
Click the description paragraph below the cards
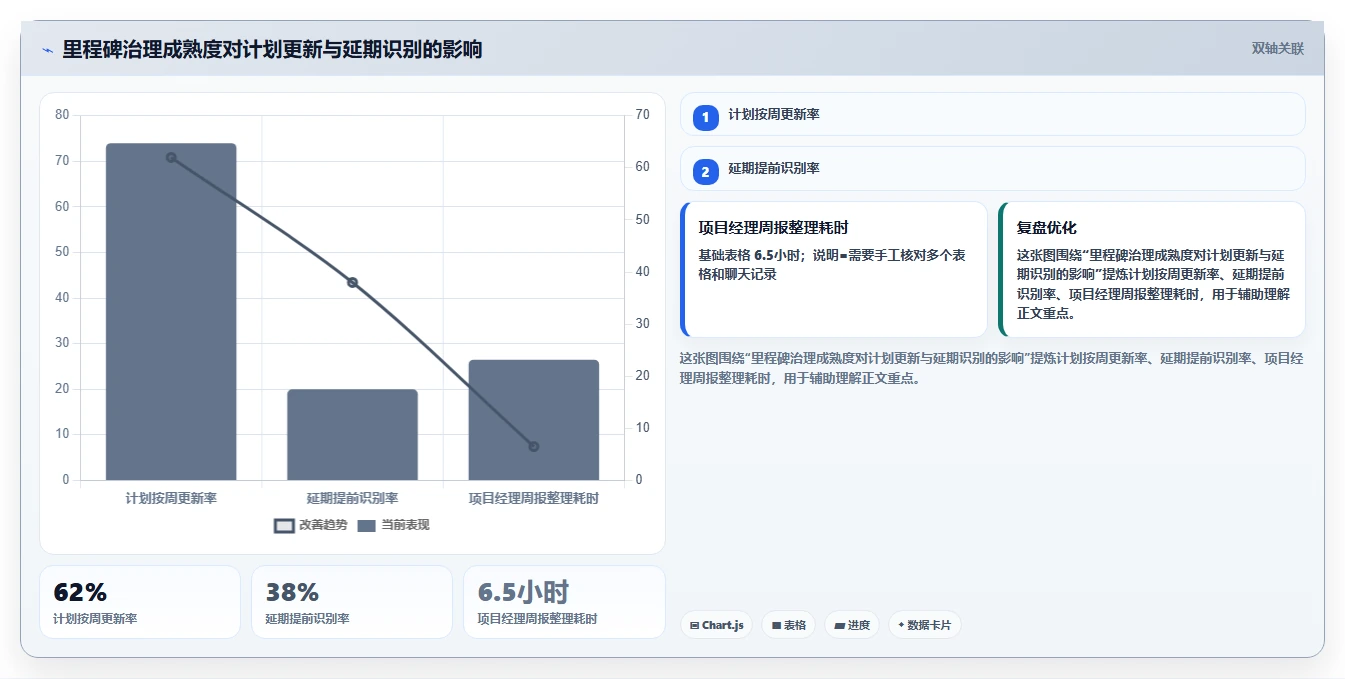coord(991,368)
